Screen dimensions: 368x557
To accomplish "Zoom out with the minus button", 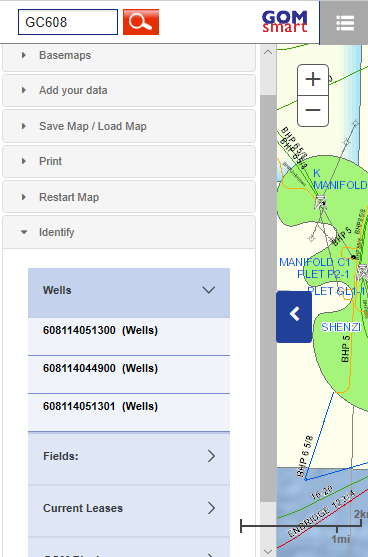I will coord(313,111).
